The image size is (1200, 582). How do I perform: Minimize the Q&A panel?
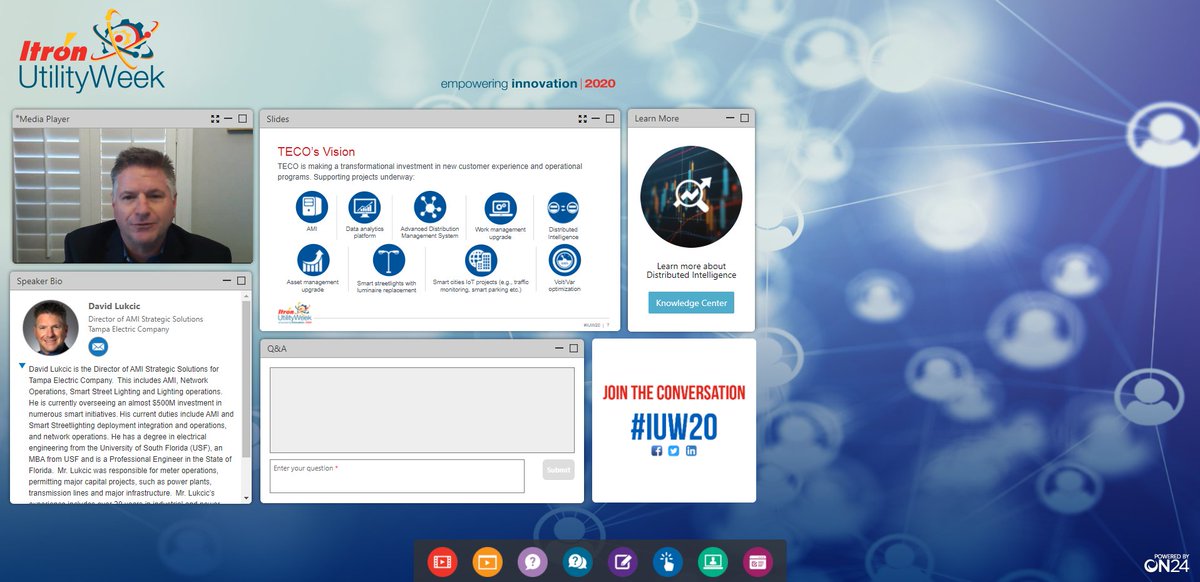tap(560, 348)
